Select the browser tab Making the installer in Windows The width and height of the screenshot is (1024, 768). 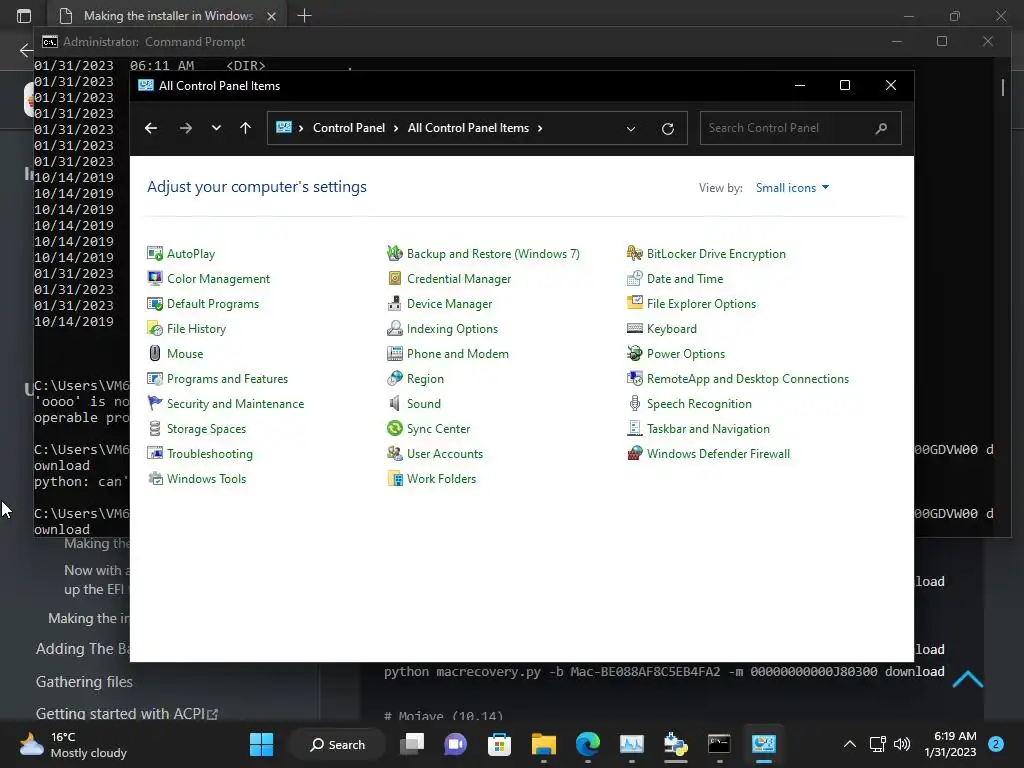pos(167,16)
